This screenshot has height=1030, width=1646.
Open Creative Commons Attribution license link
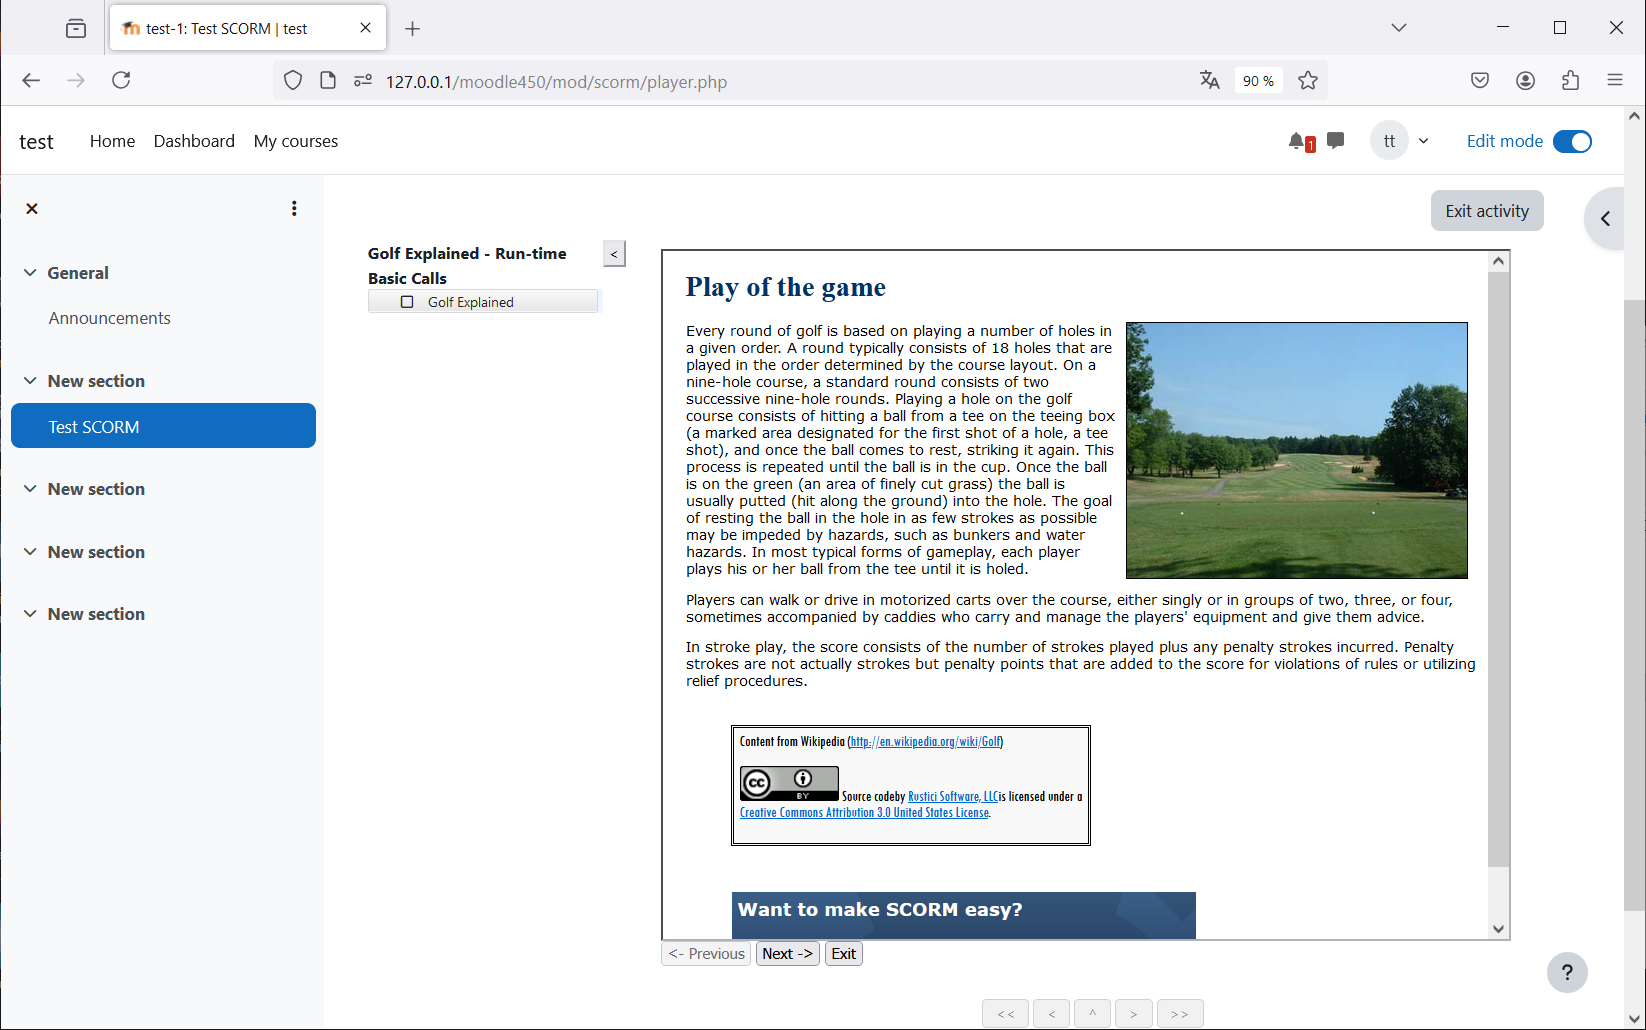pyautogui.click(x=864, y=813)
